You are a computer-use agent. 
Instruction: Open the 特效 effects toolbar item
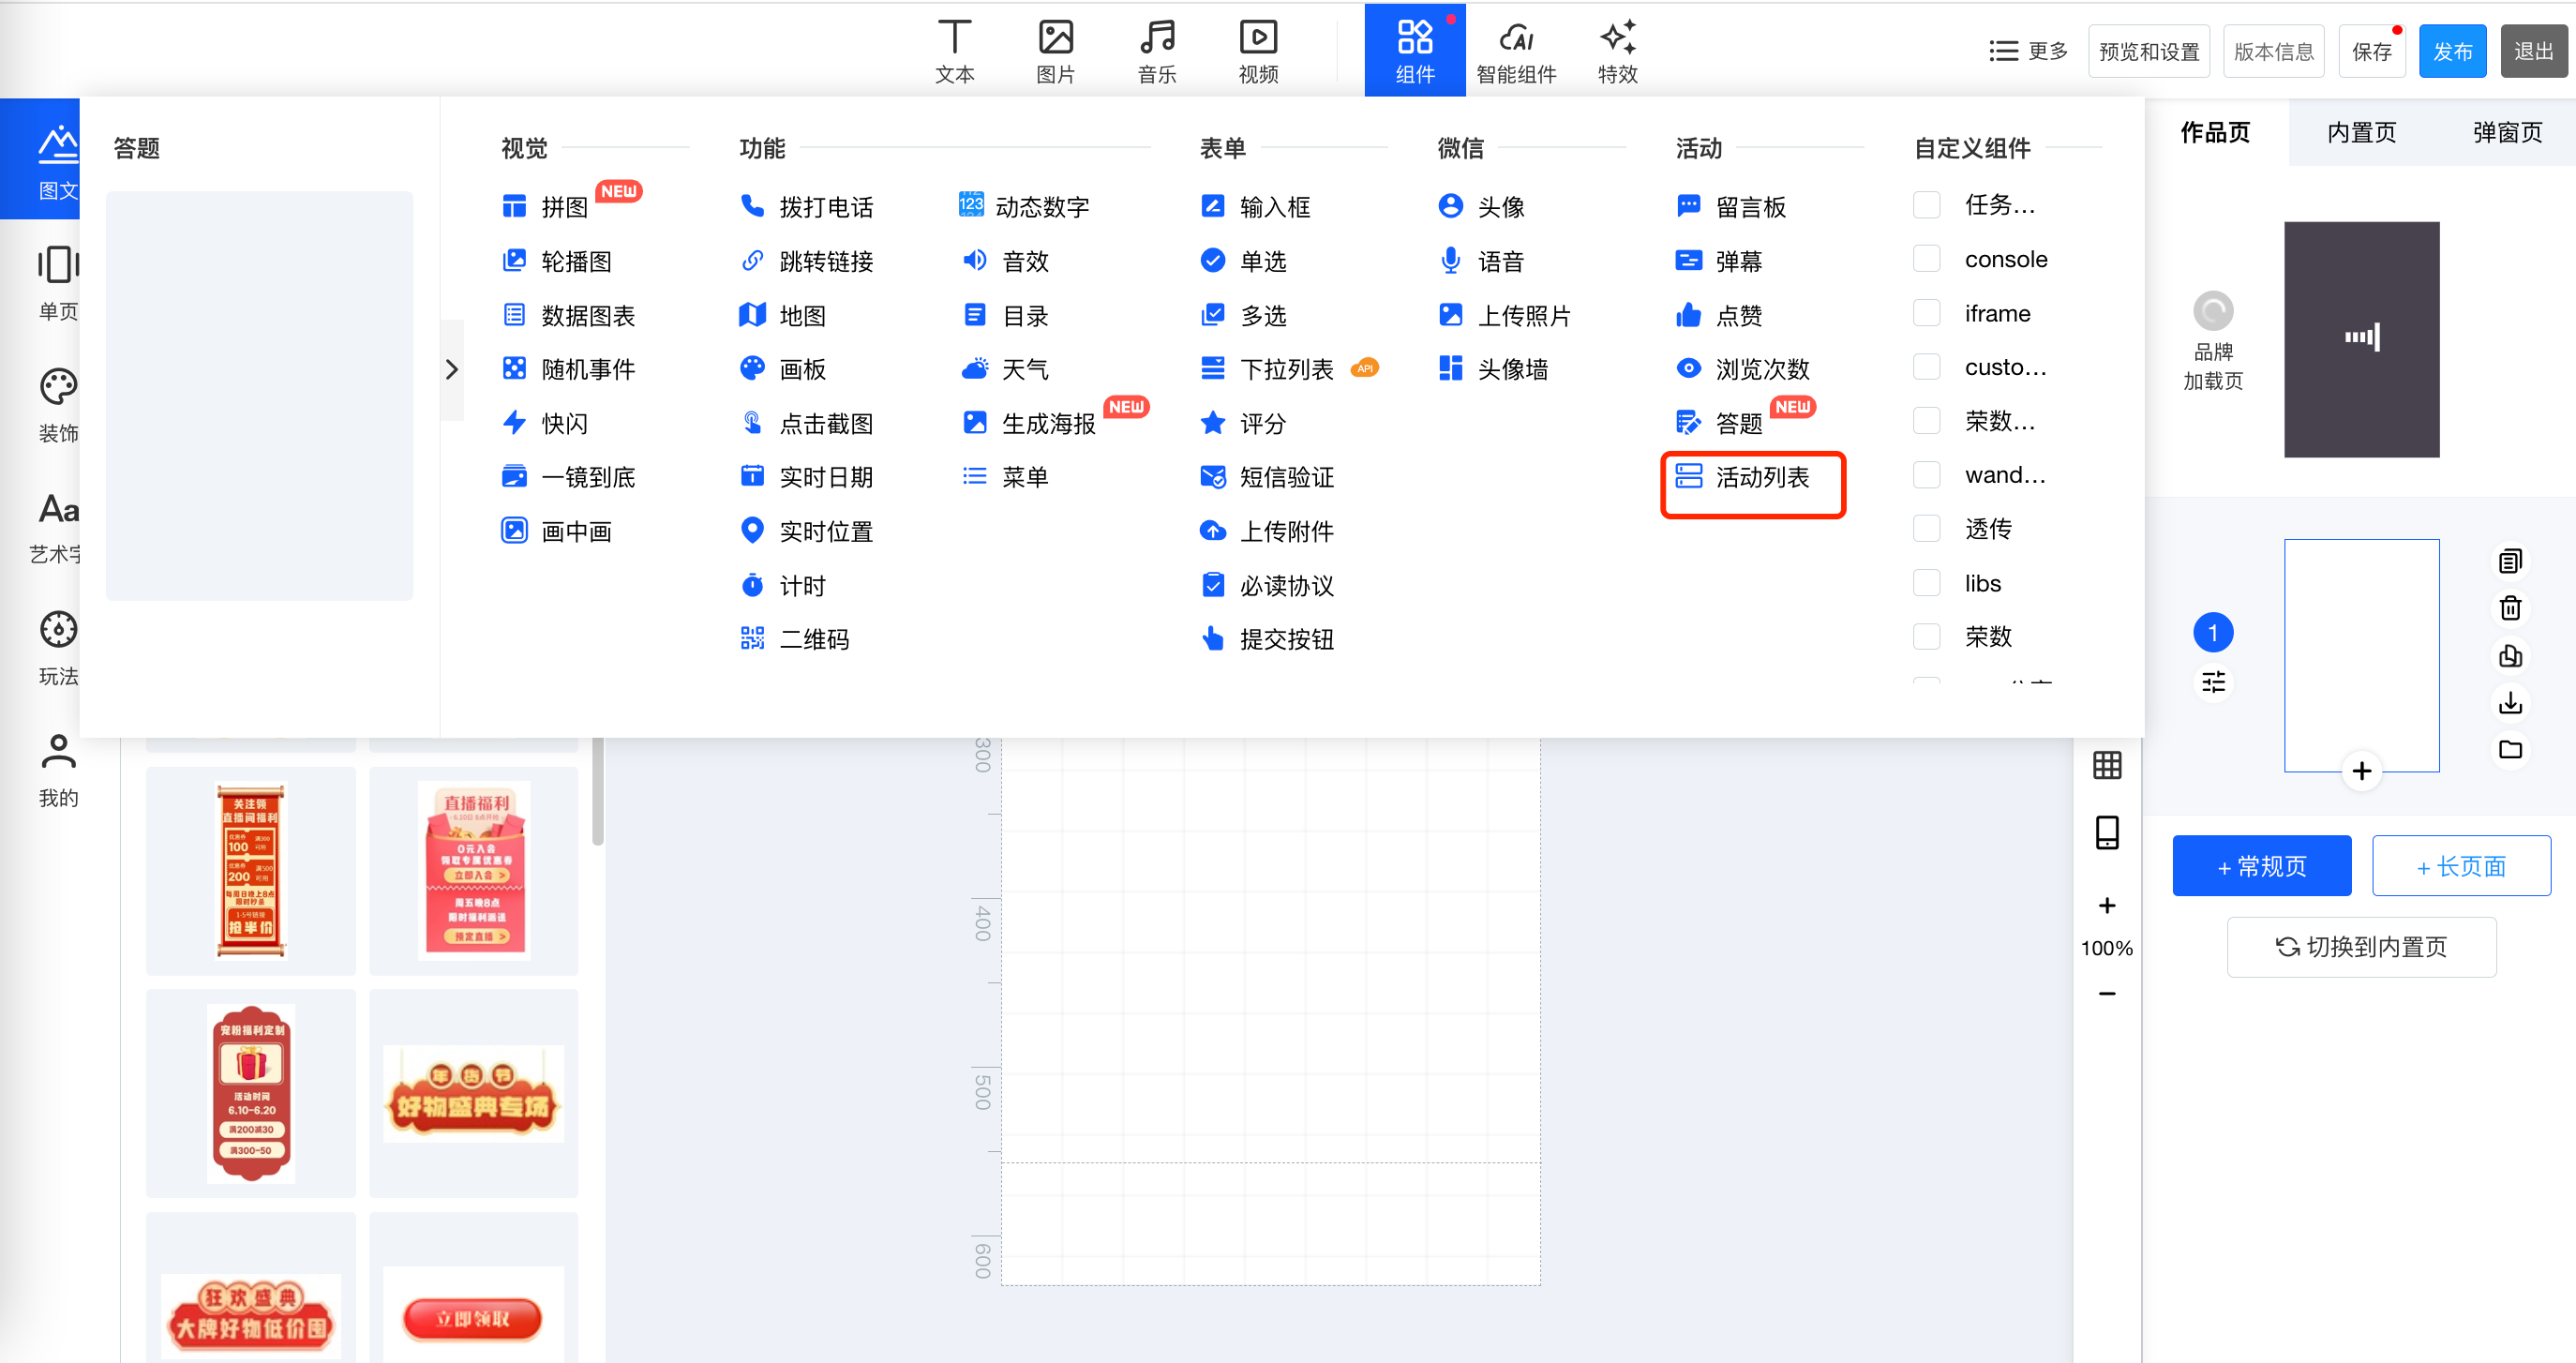click(1616, 51)
